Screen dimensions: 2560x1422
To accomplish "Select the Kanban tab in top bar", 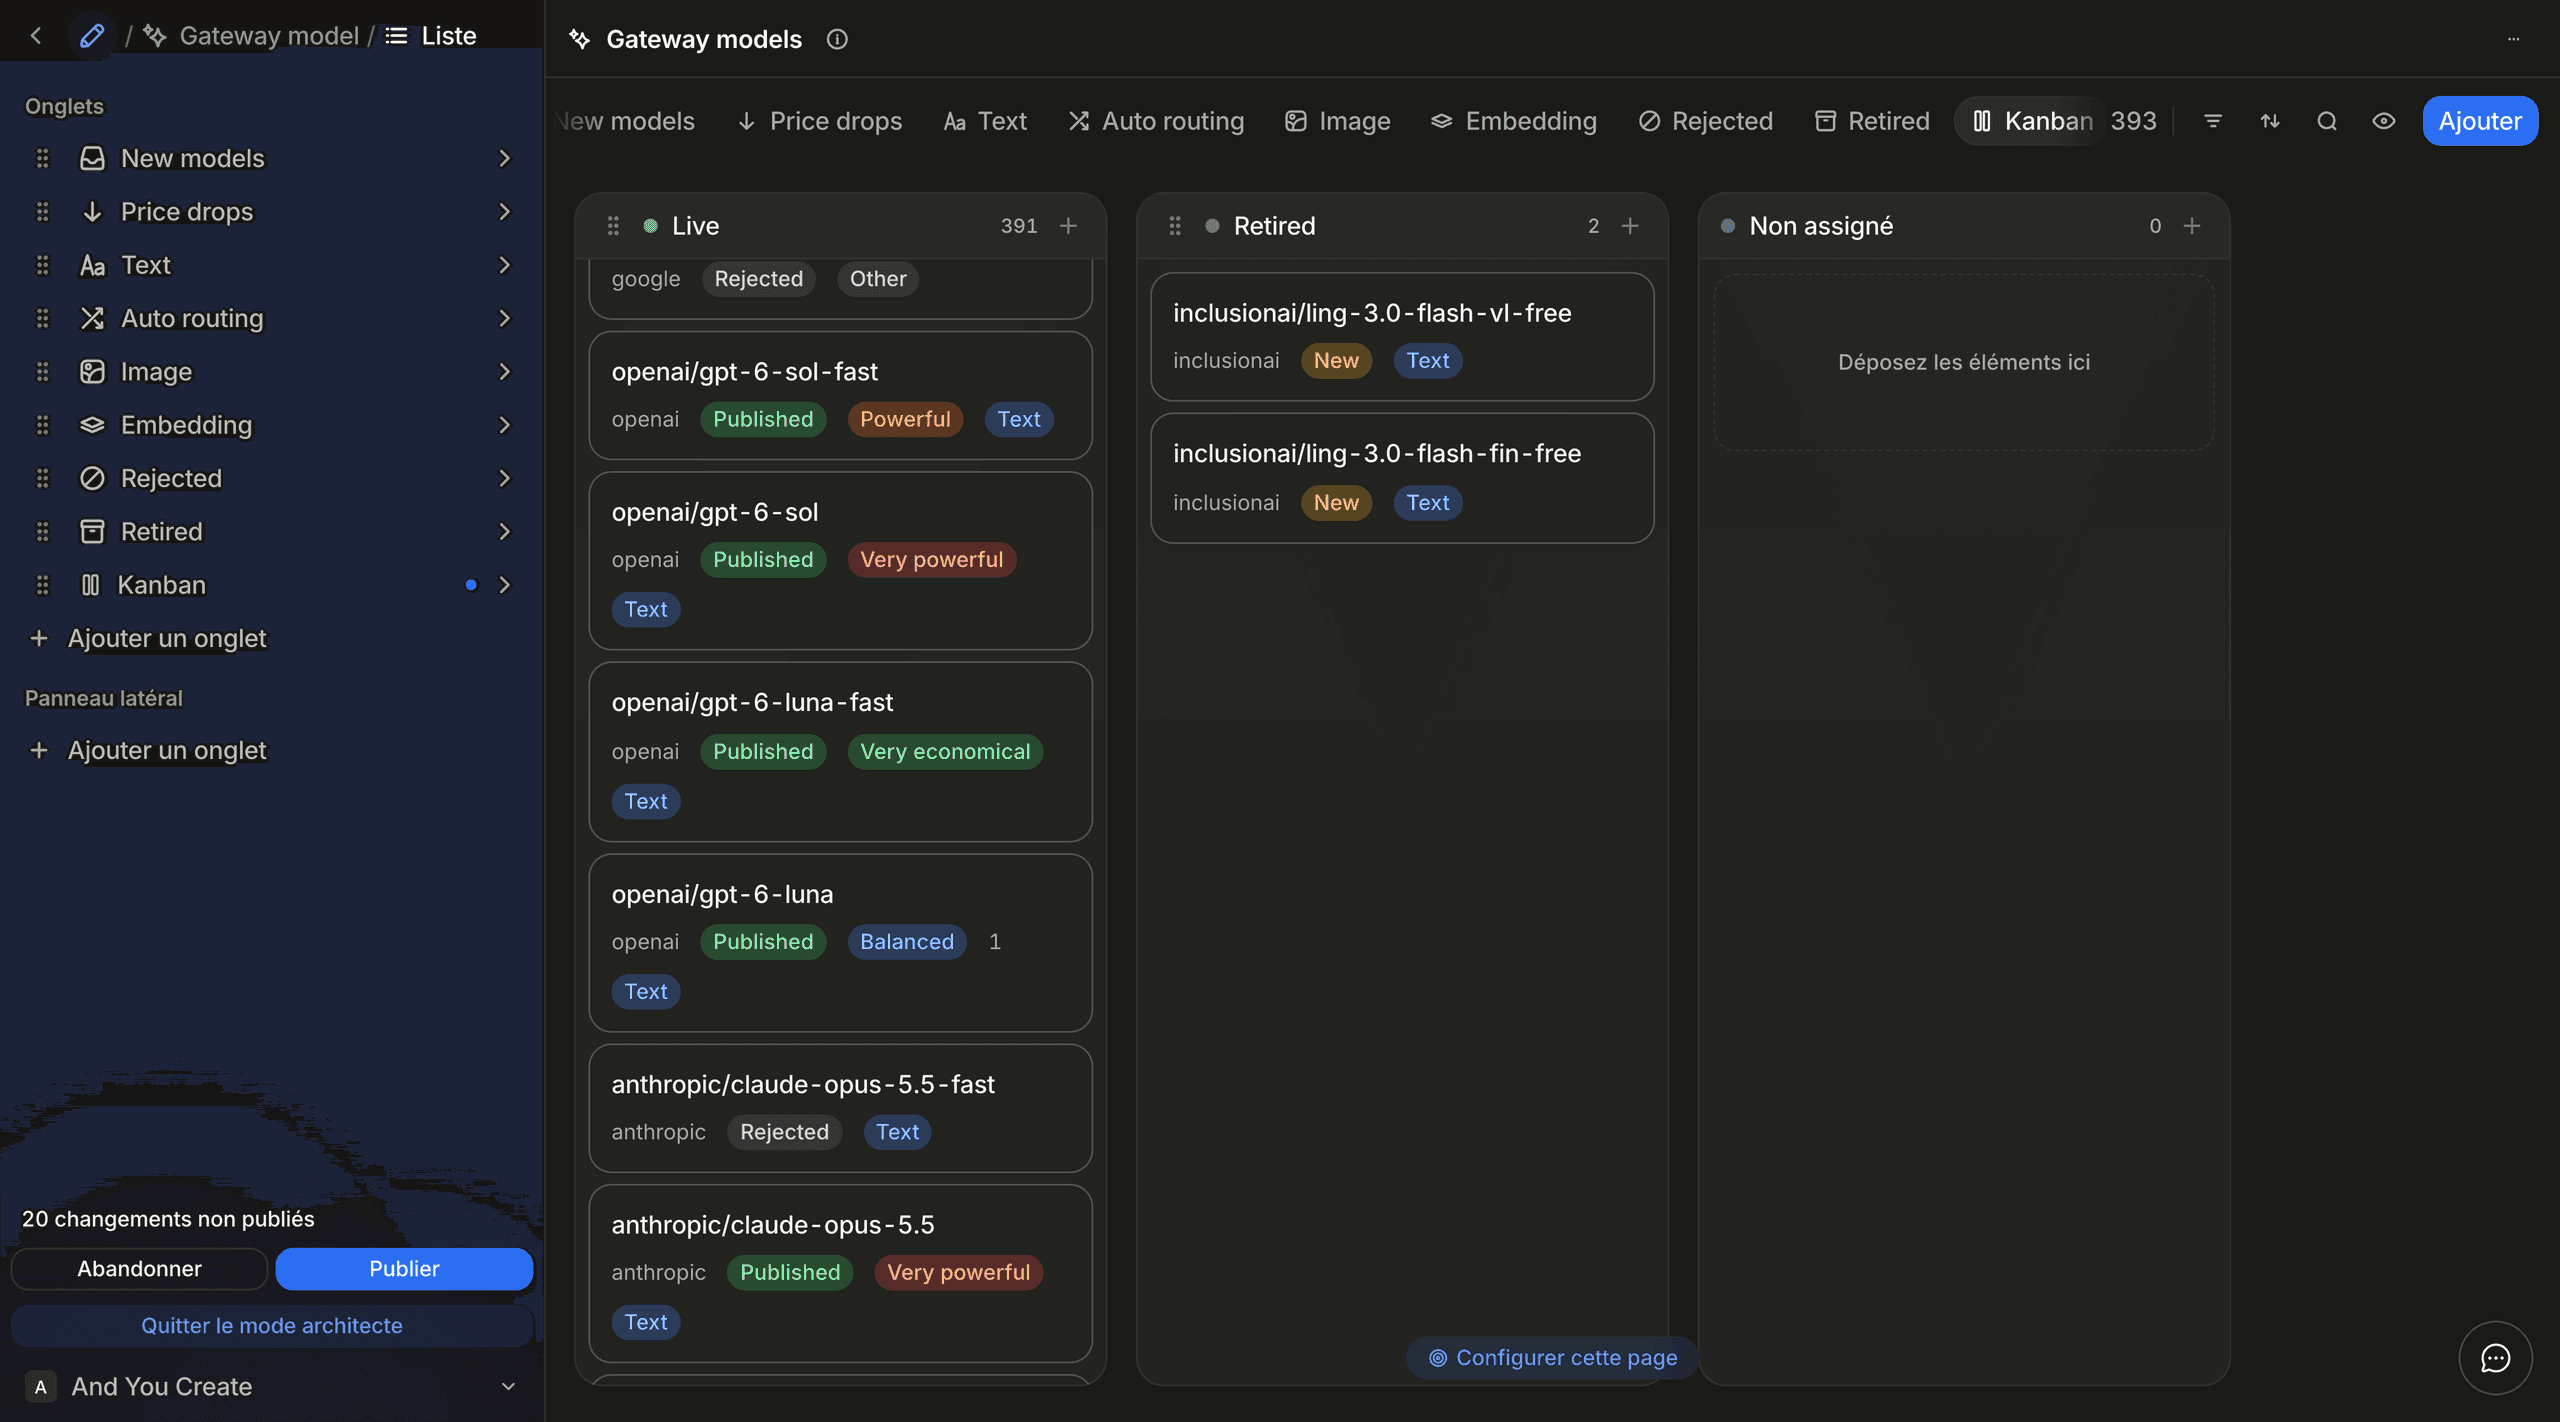I will point(2032,121).
